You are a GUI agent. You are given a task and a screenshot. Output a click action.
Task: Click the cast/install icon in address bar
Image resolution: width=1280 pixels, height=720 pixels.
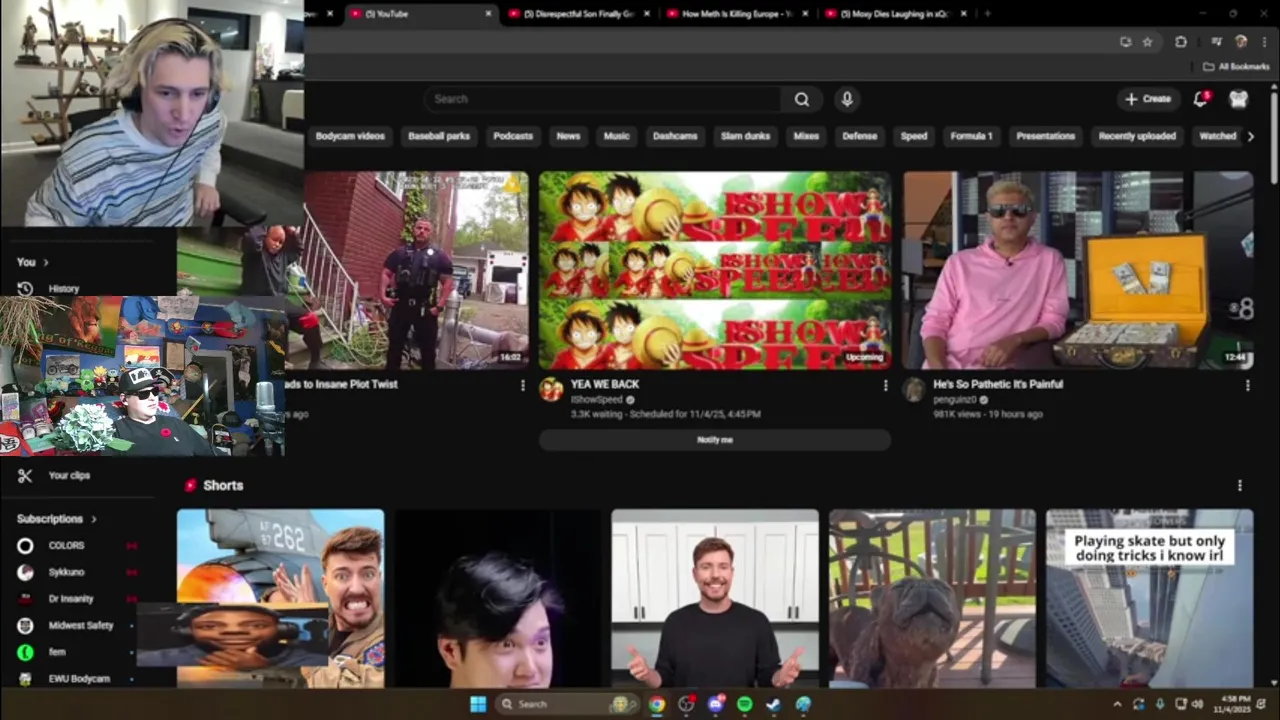[1126, 42]
